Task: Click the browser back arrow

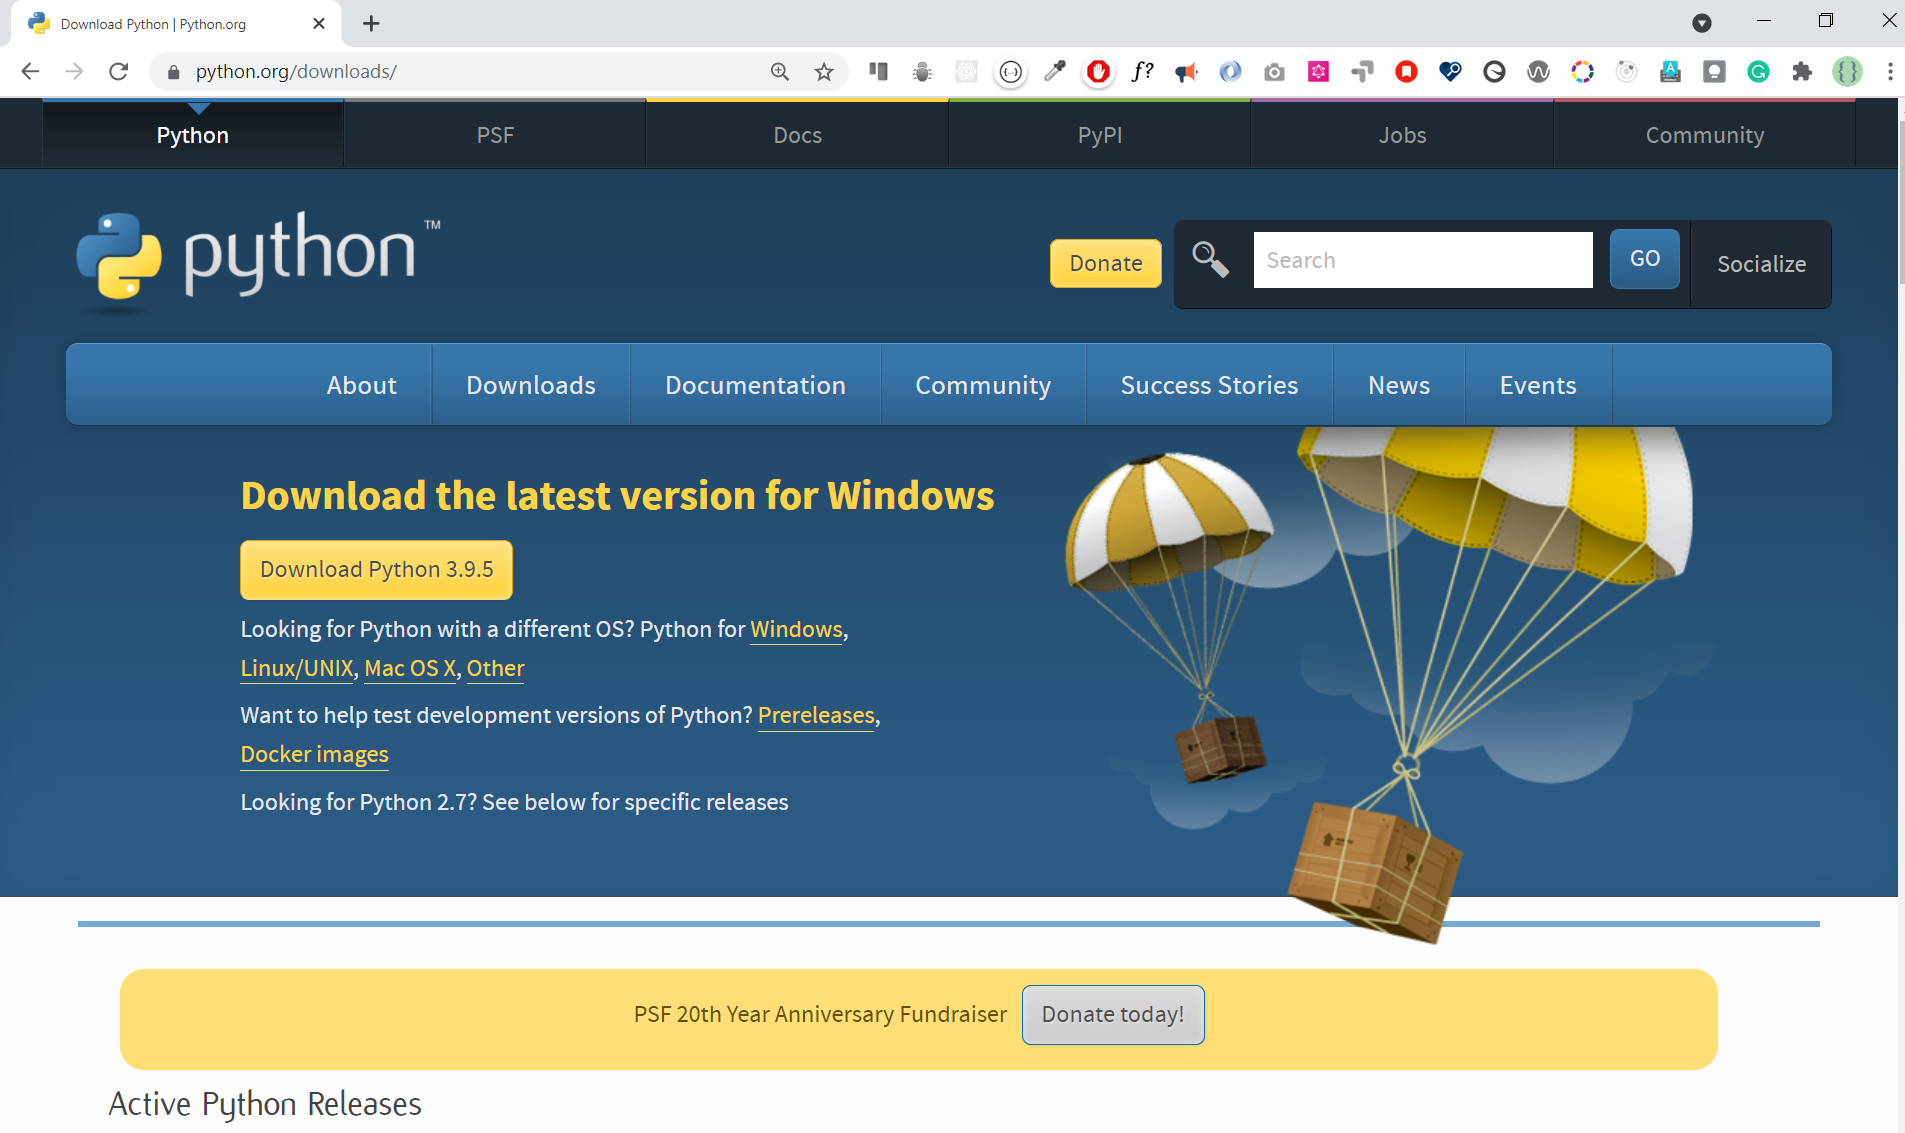Action: point(30,71)
